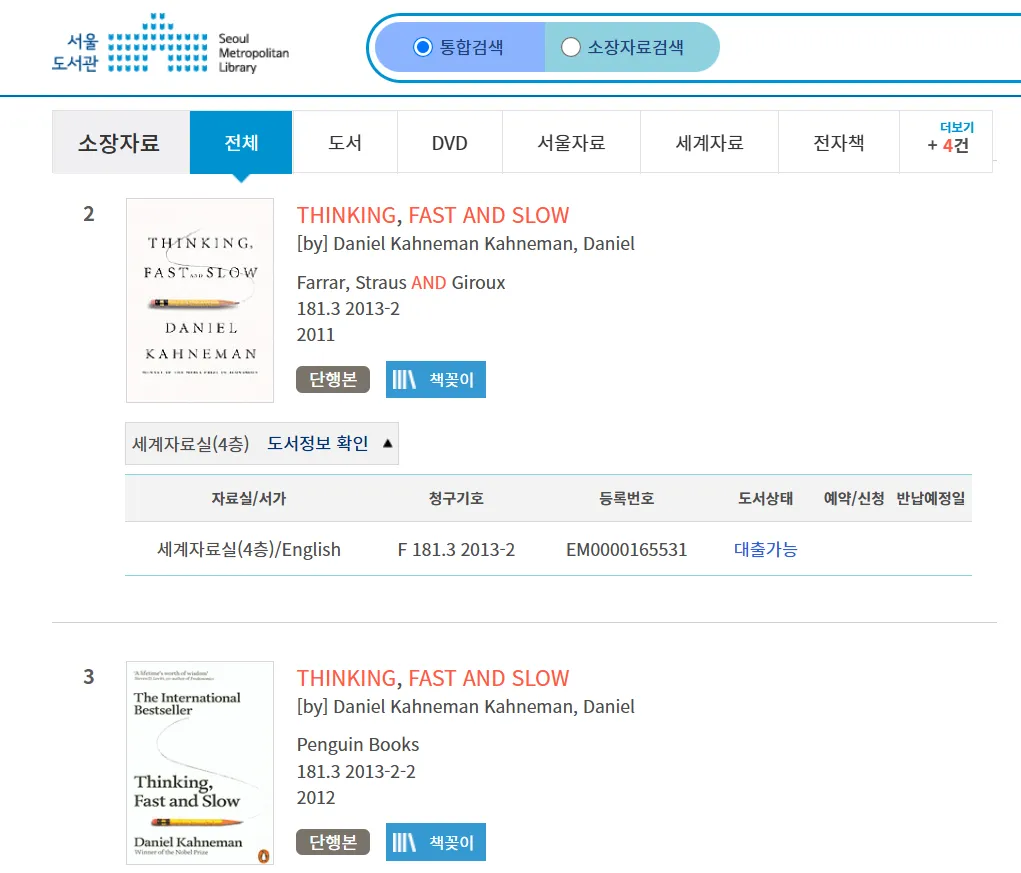Screen dimensions: 1021x873
Task: Click the Seoul Metropolitan Library logo
Action: pyautogui.click(x=171, y=44)
